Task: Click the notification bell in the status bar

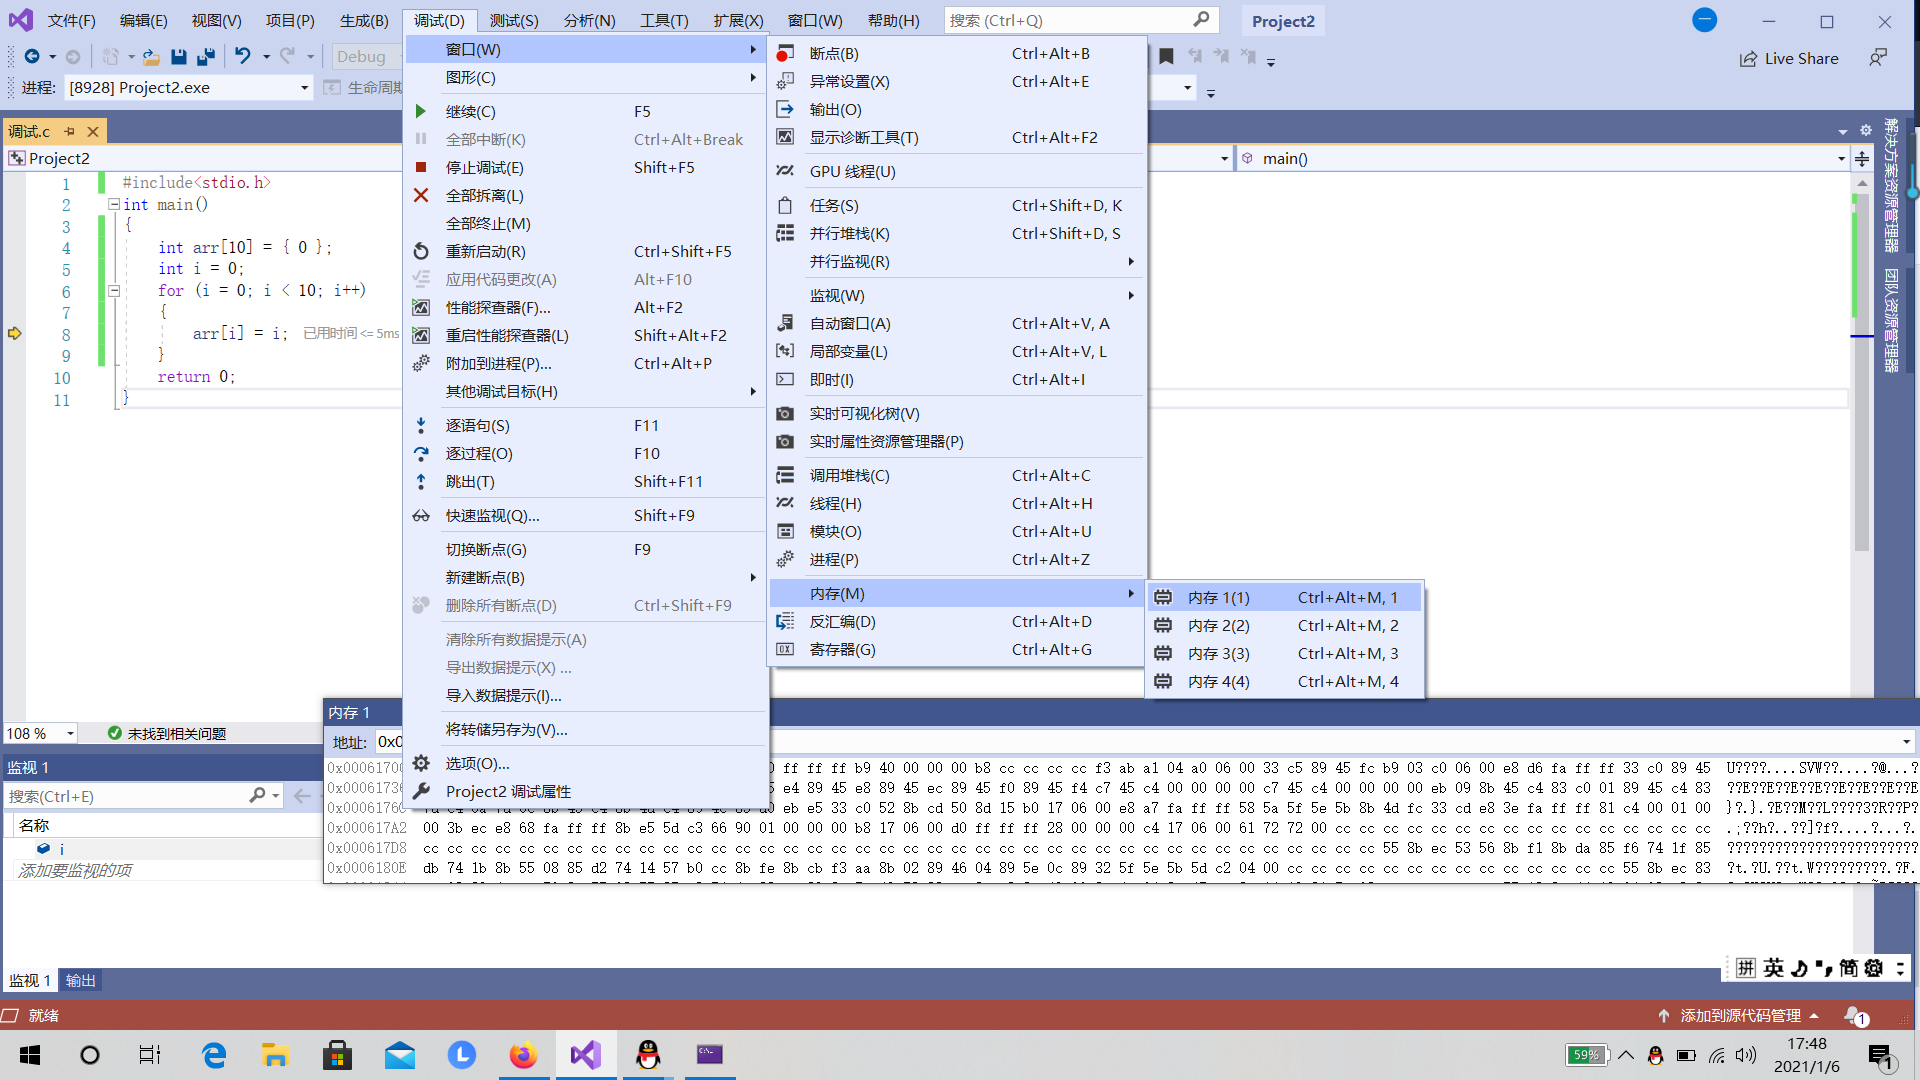Action: 1853,1015
